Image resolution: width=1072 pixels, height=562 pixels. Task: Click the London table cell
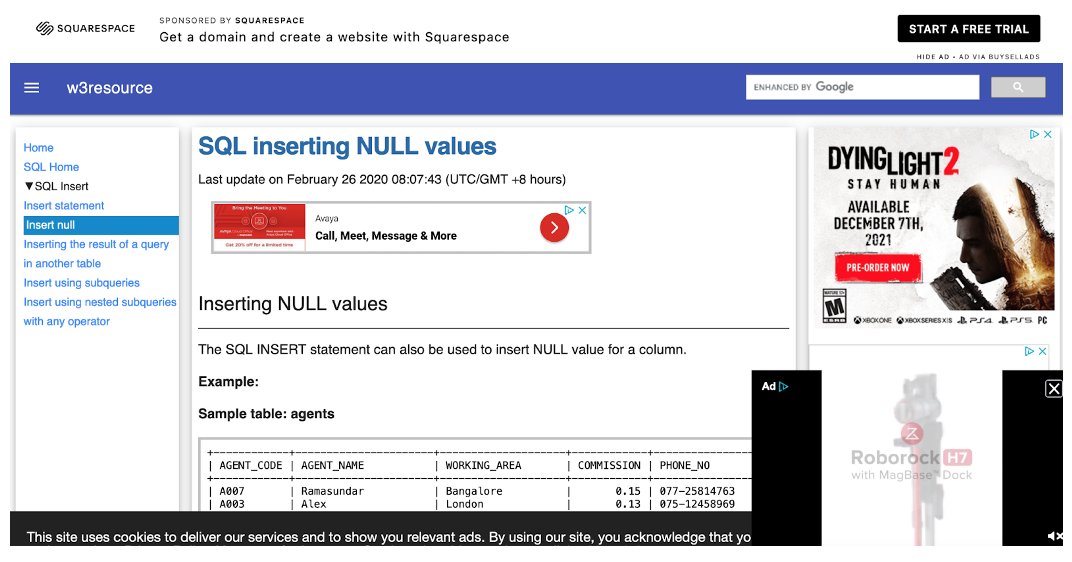coord(464,504)
